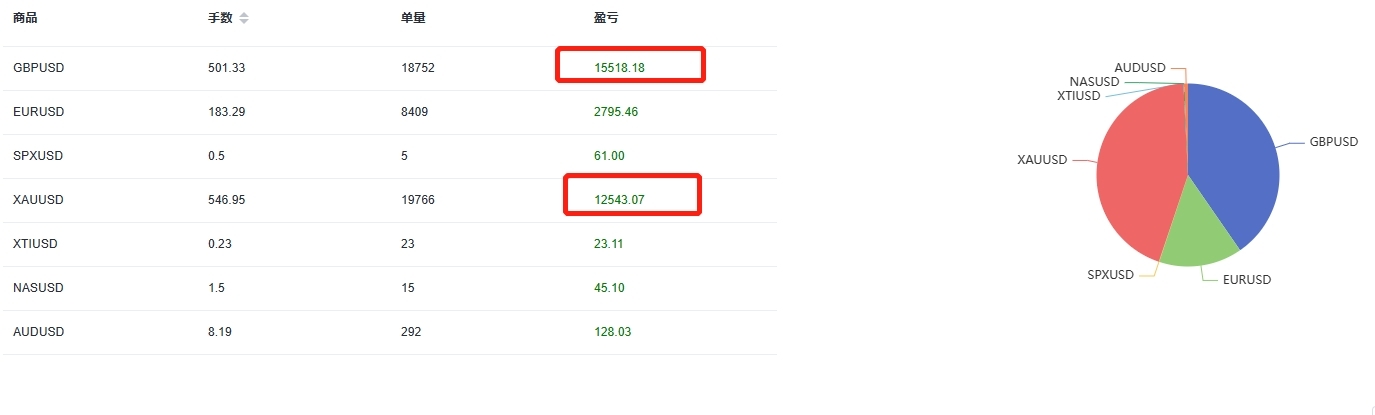Click the red XAUUSD pie slice

1140,170
